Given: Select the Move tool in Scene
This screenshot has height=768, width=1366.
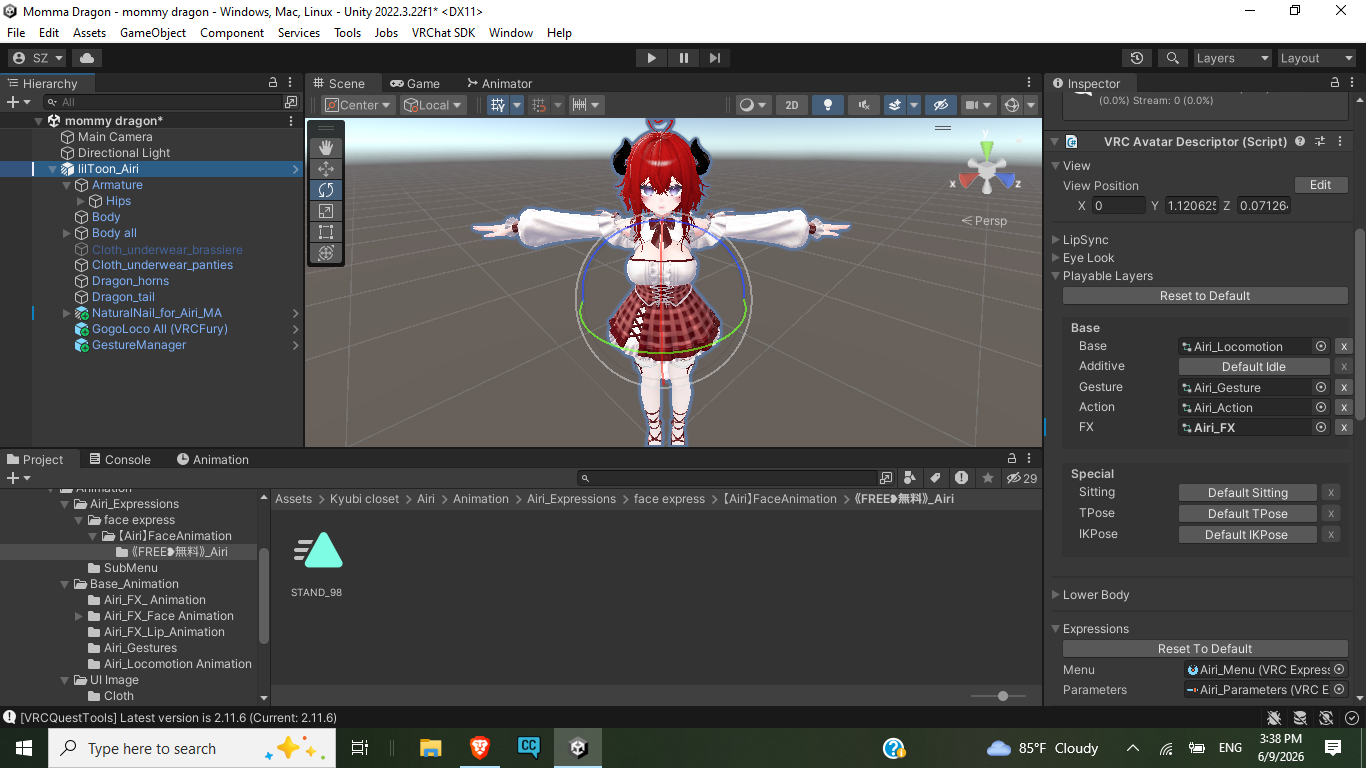Looking at the screenshot, I should click(x=326, y=169).
